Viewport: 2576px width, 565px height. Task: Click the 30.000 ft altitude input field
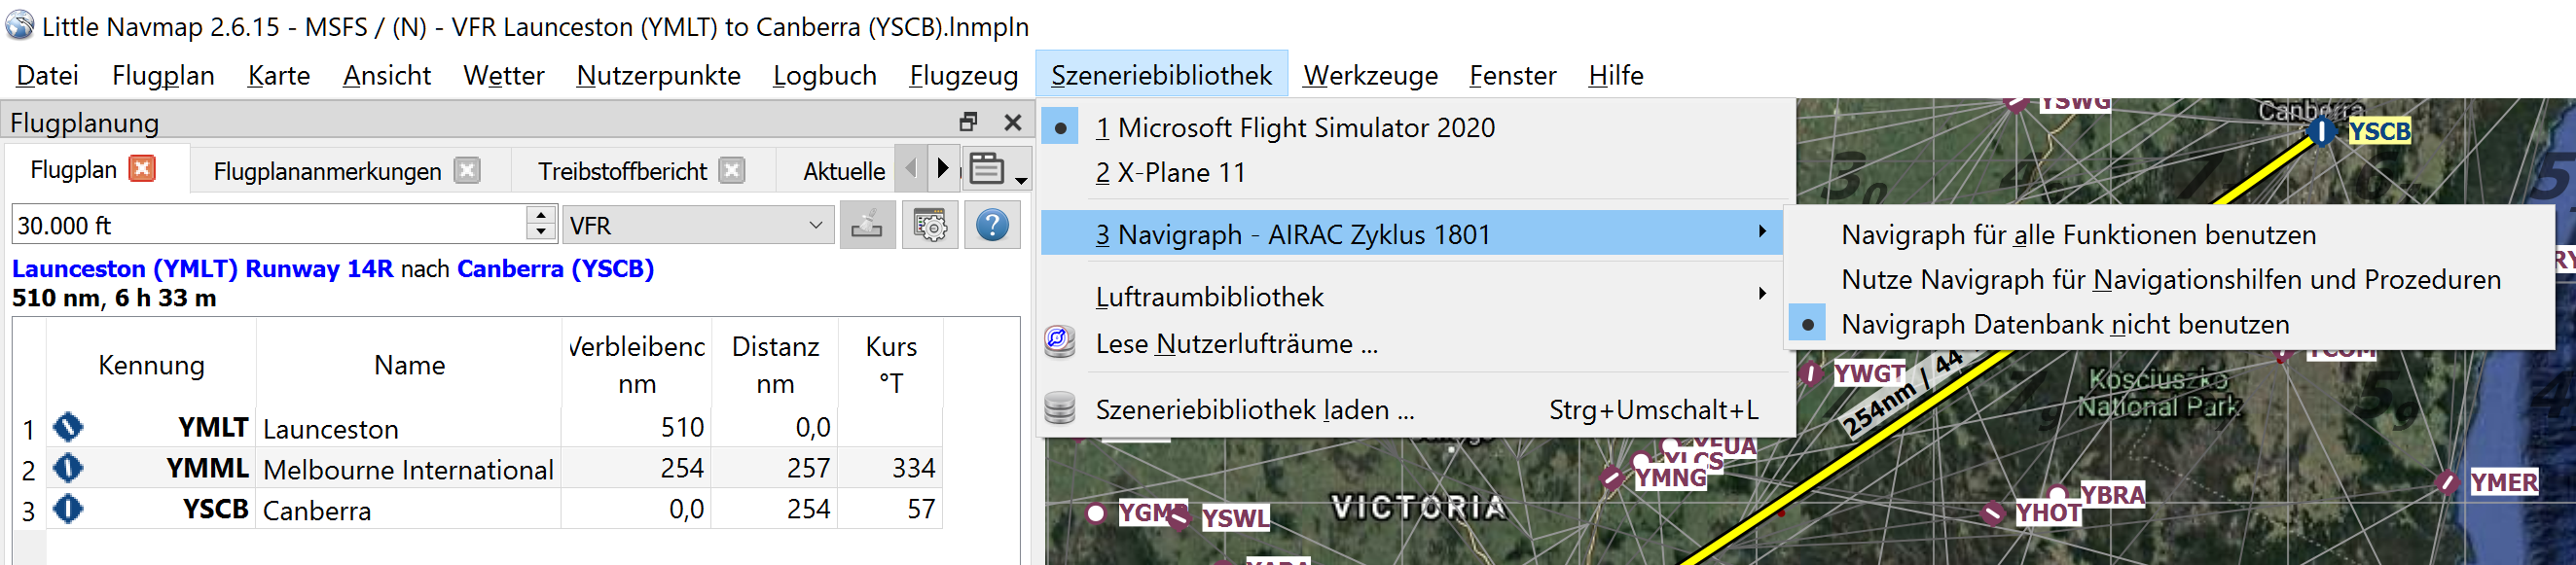[268, 225]
